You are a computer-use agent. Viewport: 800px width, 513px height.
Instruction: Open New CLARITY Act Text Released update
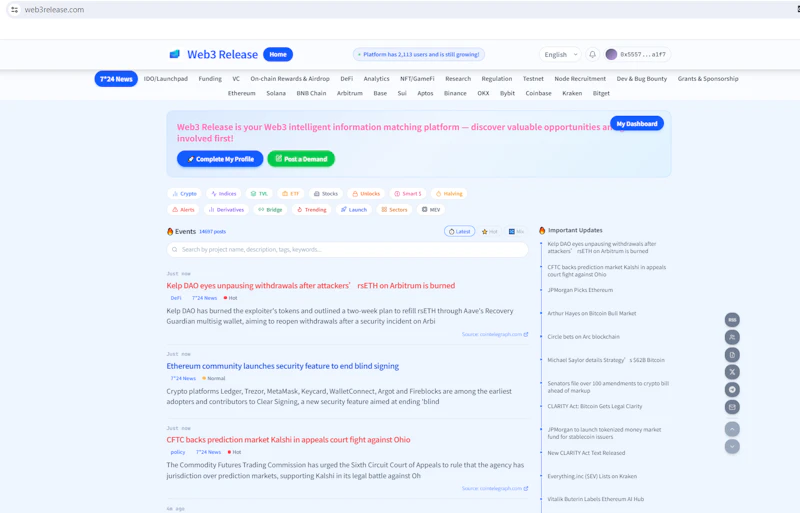[586, 453]
